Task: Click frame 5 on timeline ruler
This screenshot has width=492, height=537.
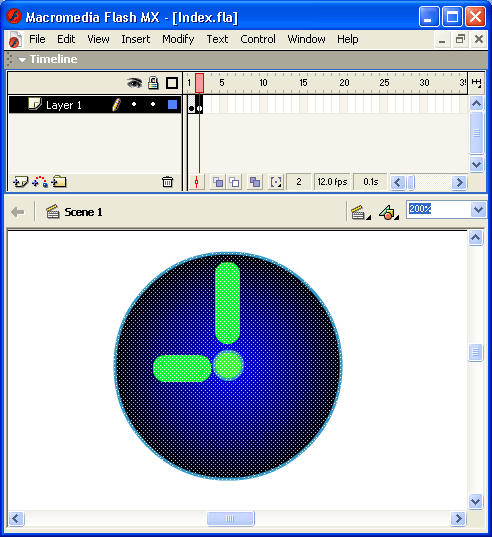Action: coord(222,83)
